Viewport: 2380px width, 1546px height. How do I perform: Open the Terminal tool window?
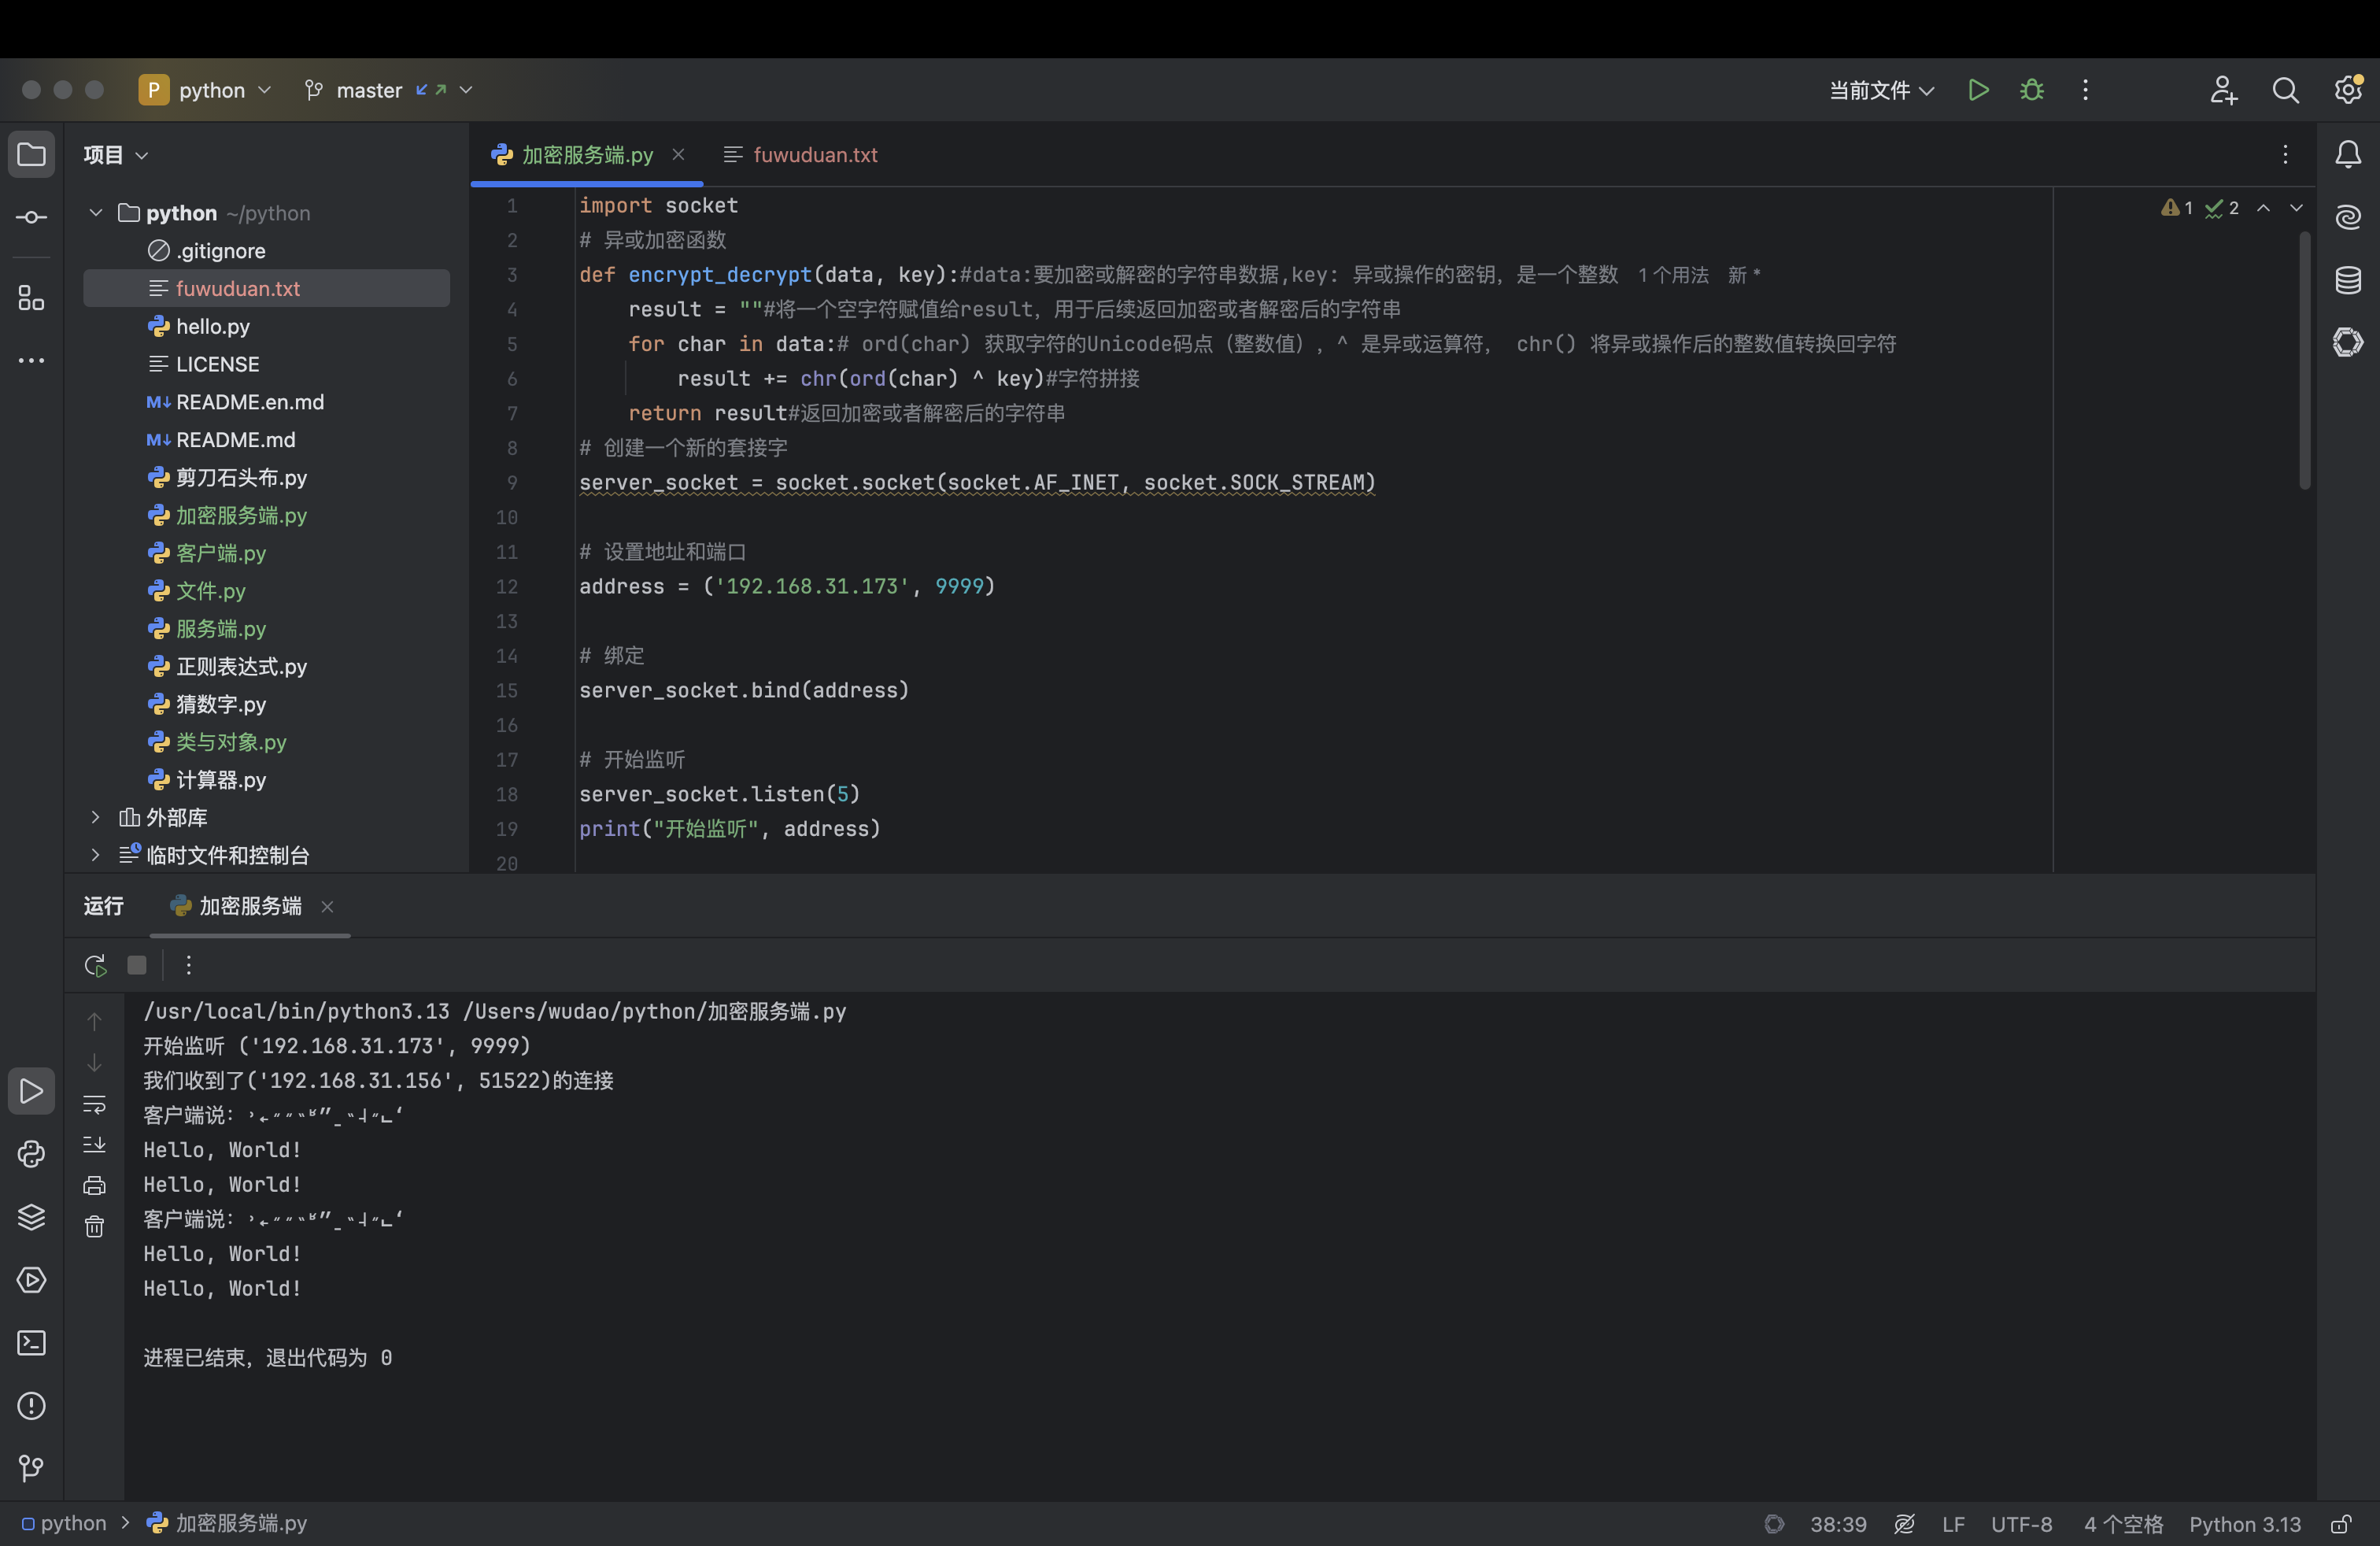31,1343
